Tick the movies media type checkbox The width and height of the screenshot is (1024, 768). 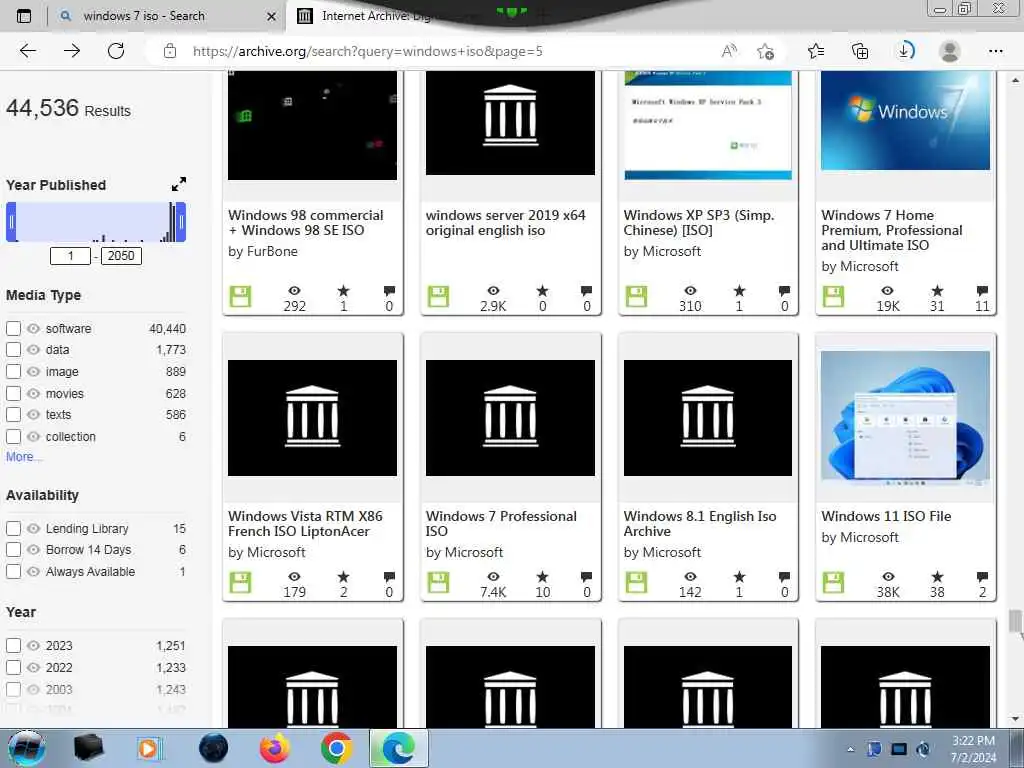point(13,393)
